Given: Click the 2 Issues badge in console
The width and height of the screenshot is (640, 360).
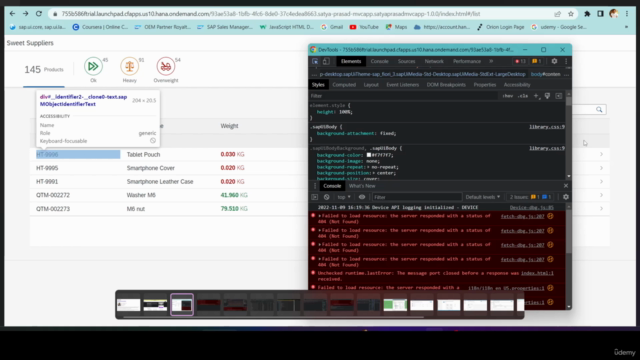Looking at the screenshot, I should (531, 197).
